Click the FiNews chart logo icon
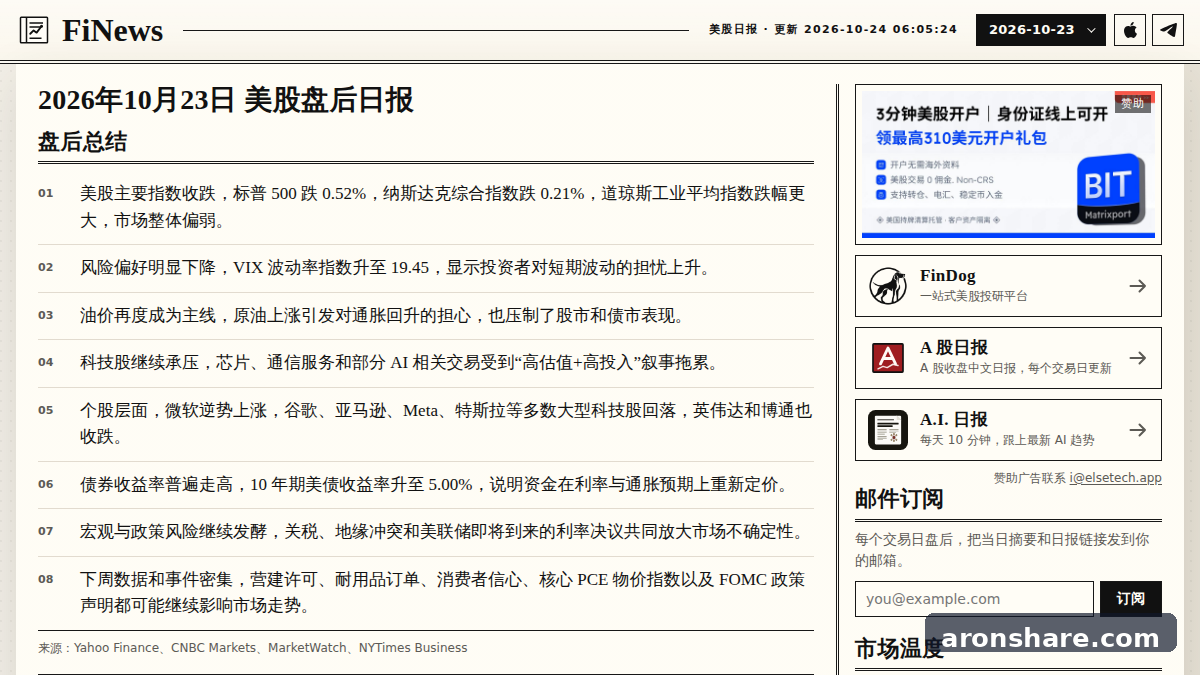The image size is (1200, 675). point(34,30)
